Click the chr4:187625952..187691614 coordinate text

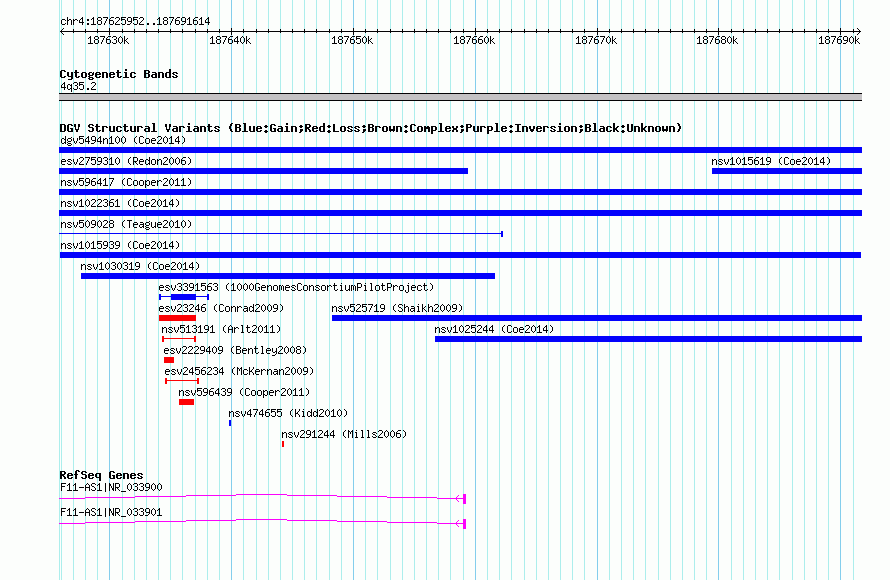135,21
